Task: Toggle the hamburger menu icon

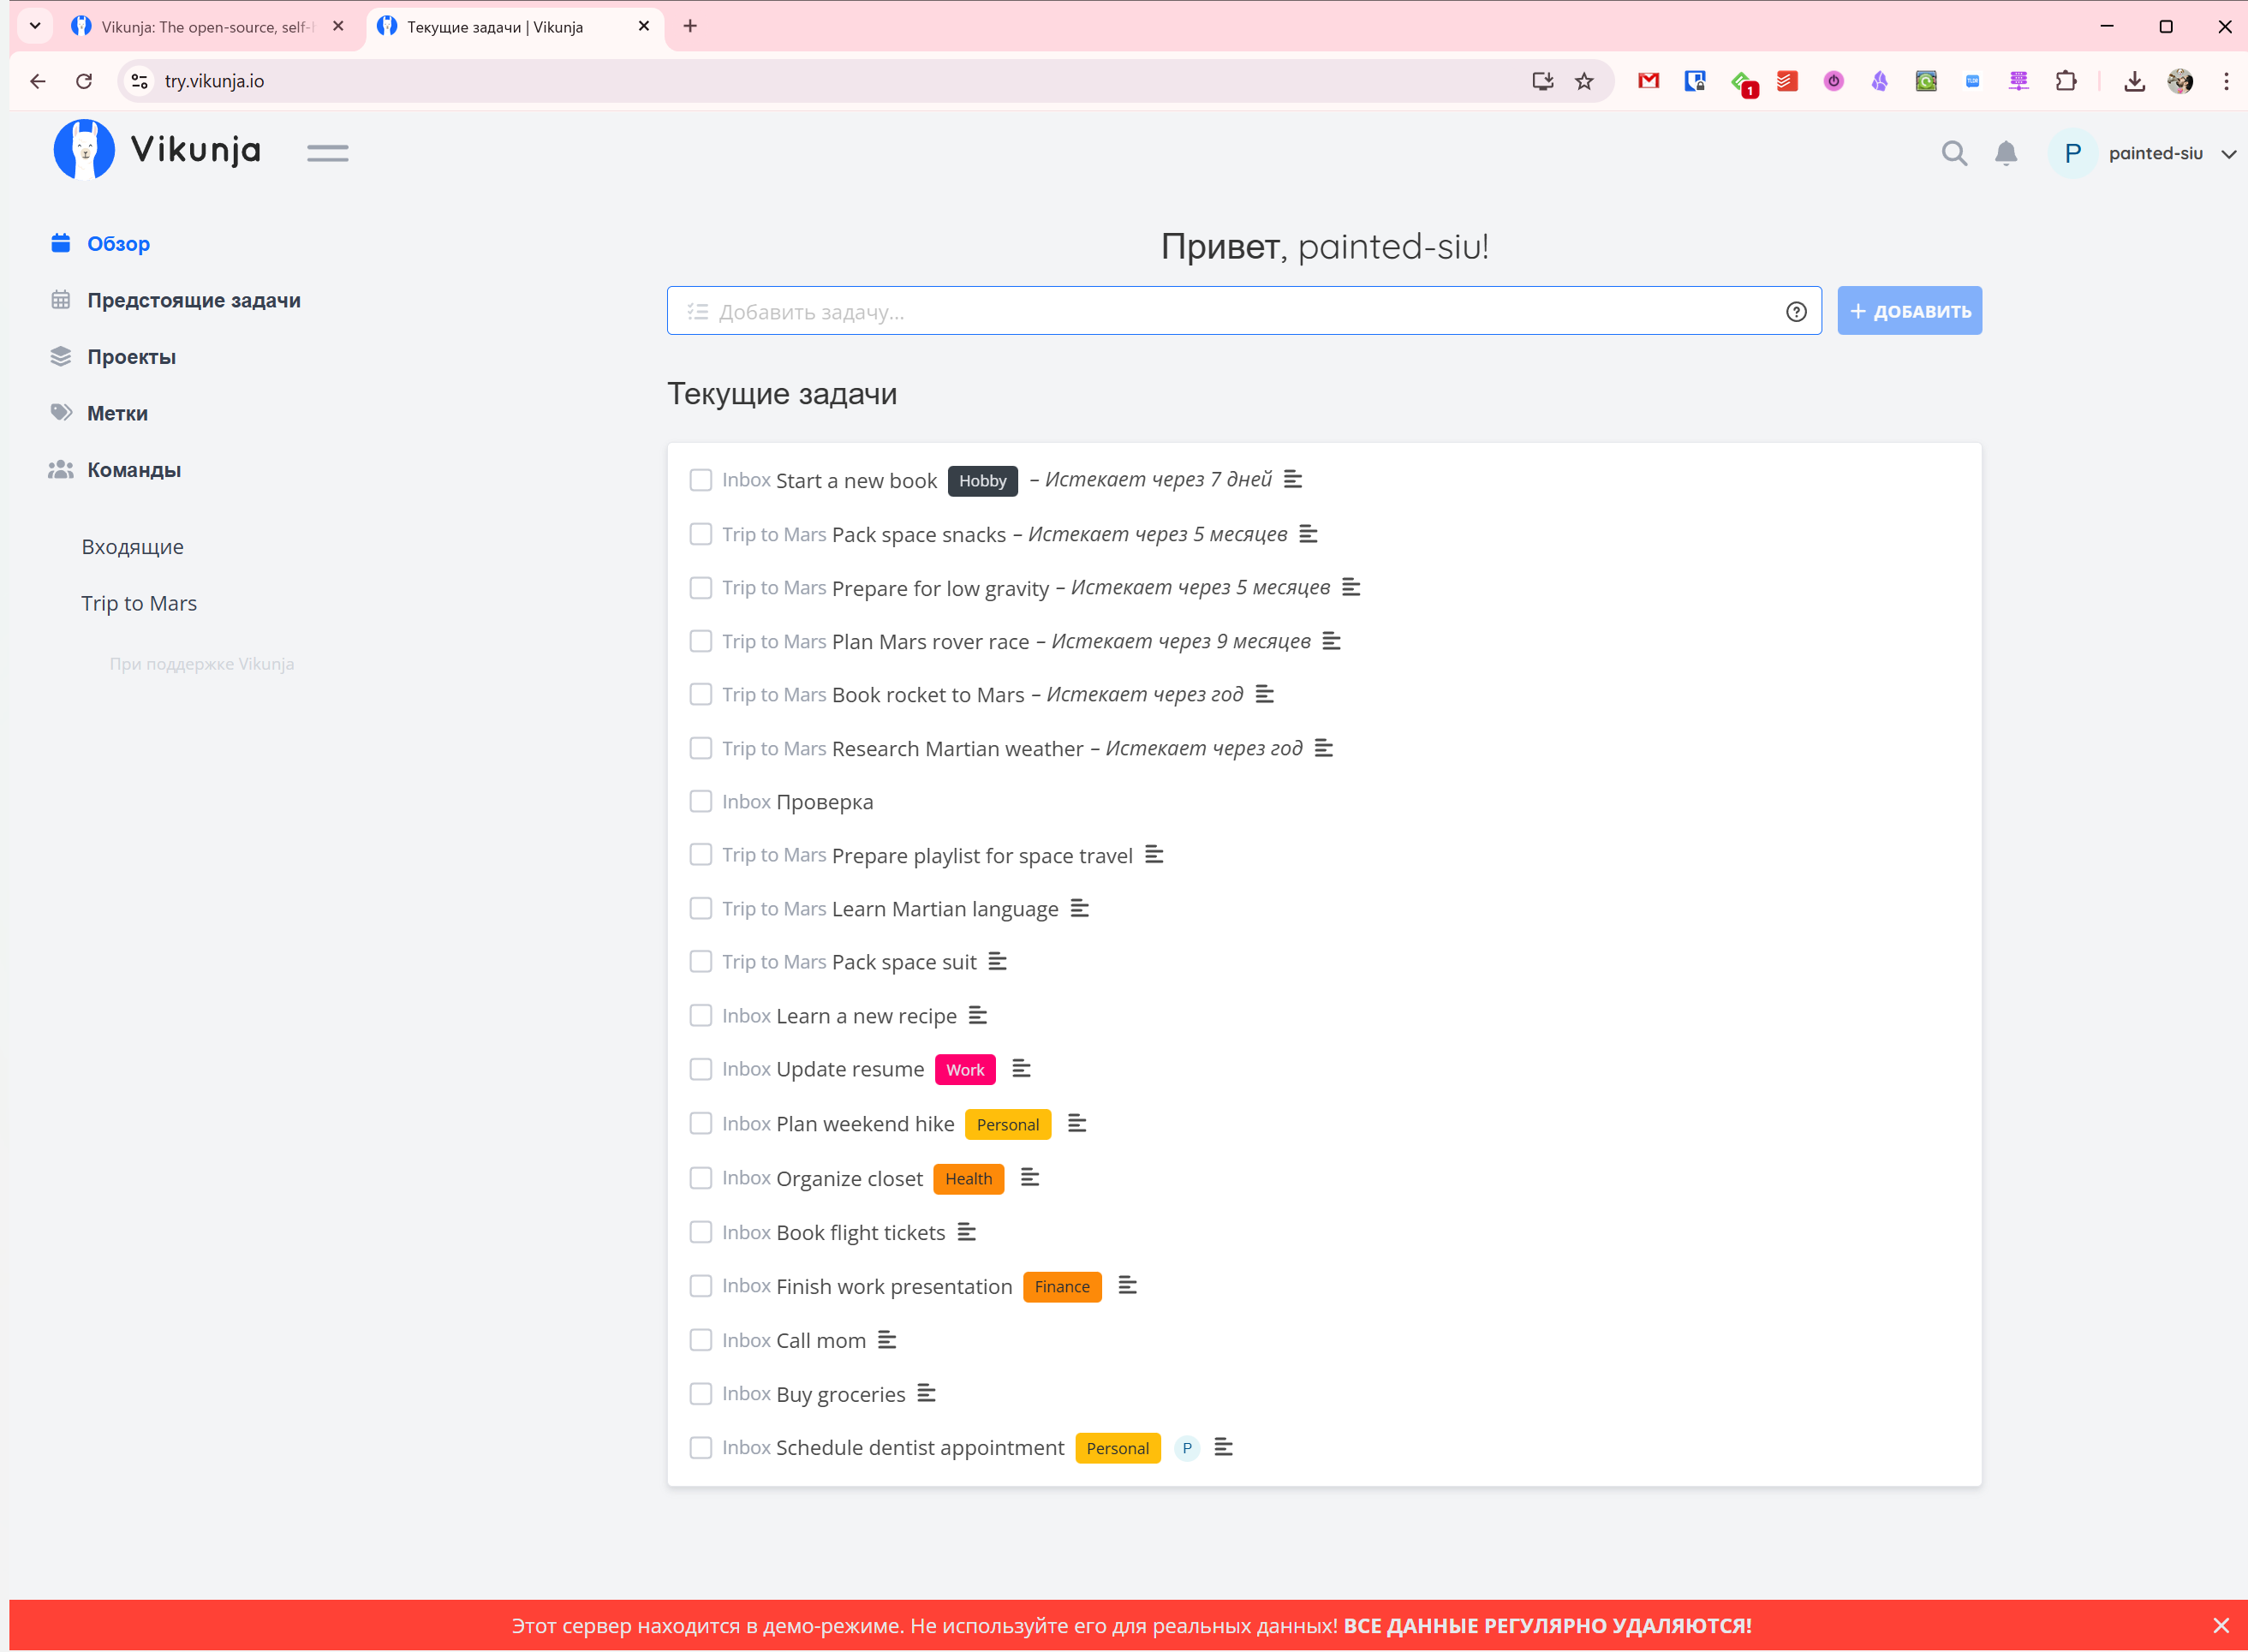Action: (x=327, y=153)
